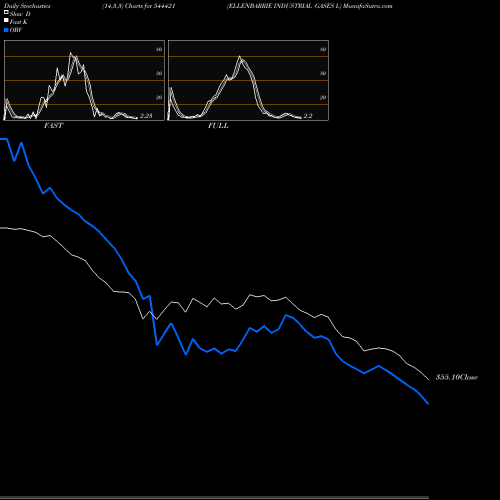Click the 355.10Close price label
The height and width of the screenshot is (500, 500).
(x=457, y=377)
